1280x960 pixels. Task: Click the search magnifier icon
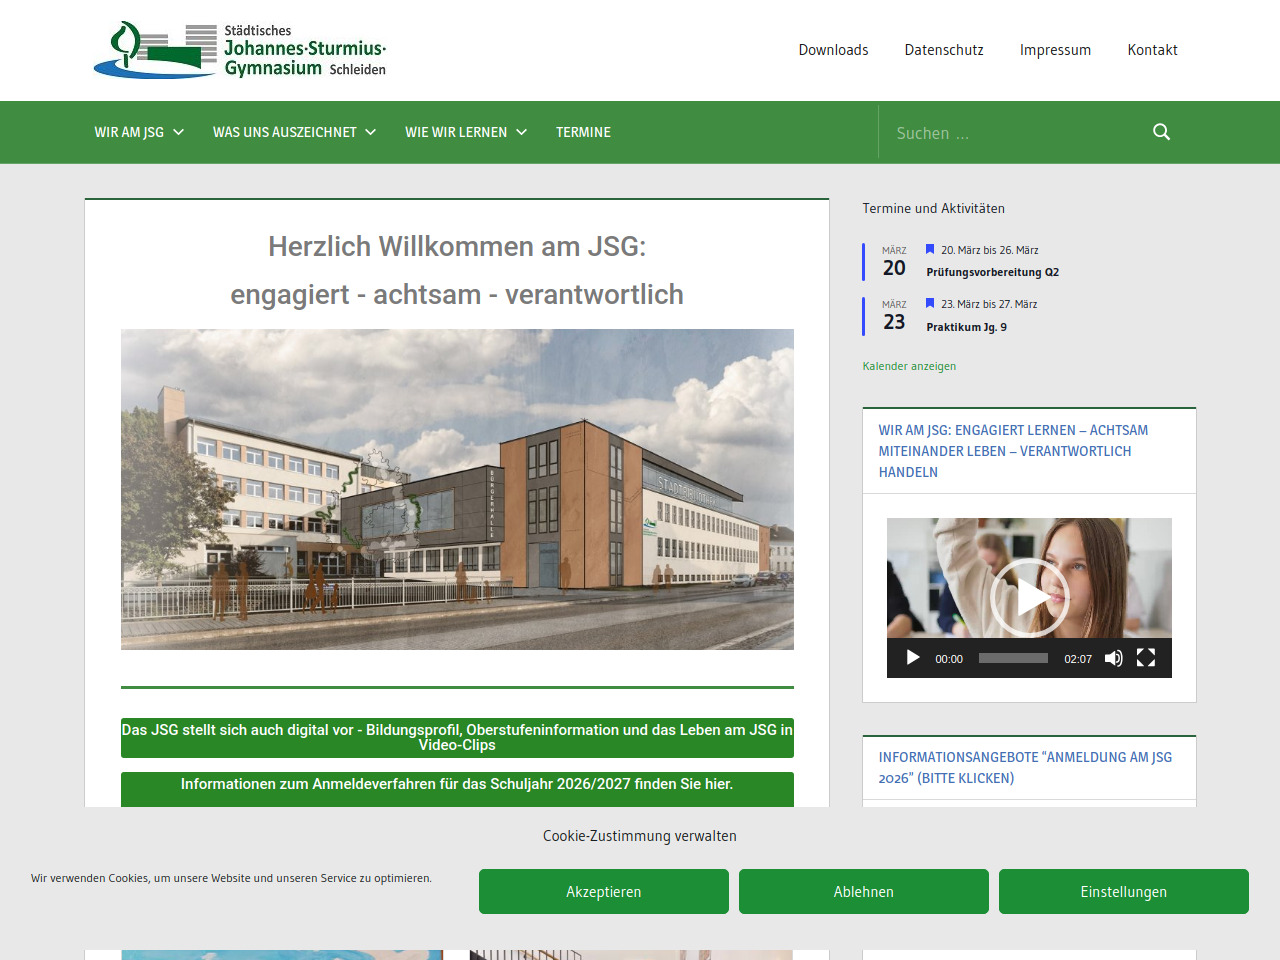[x=1161, y=132]
